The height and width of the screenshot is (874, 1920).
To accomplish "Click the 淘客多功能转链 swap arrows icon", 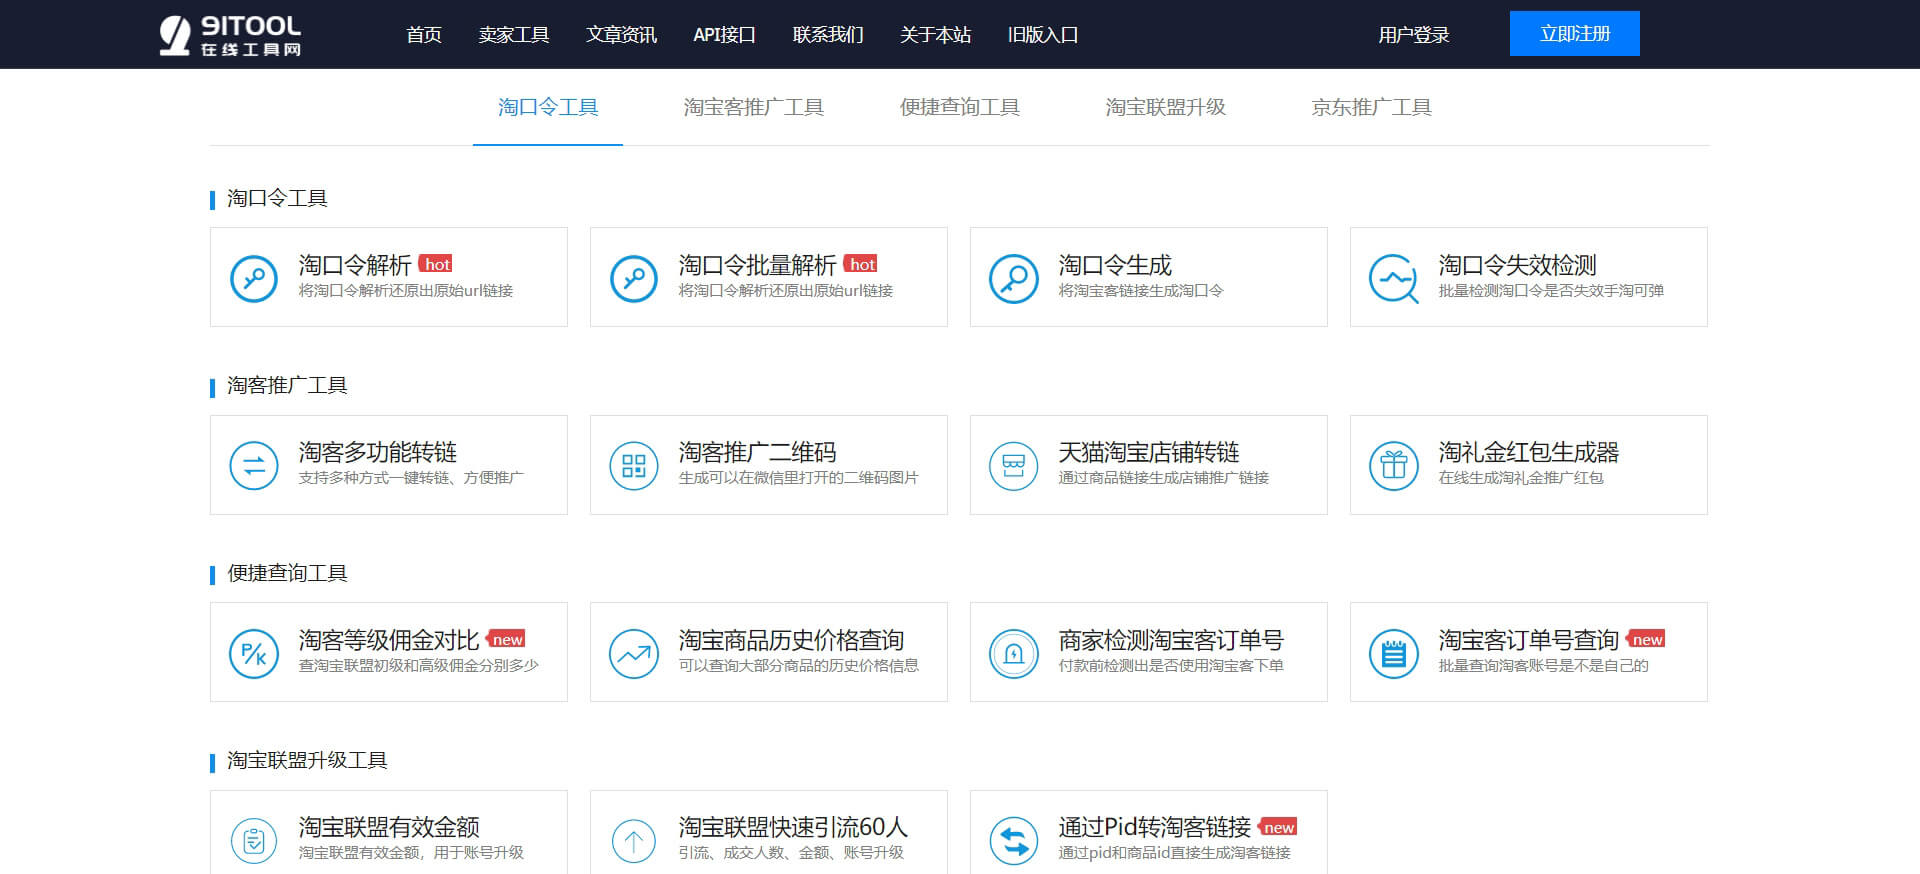I will pyautogui.click(x=254, y=466).
